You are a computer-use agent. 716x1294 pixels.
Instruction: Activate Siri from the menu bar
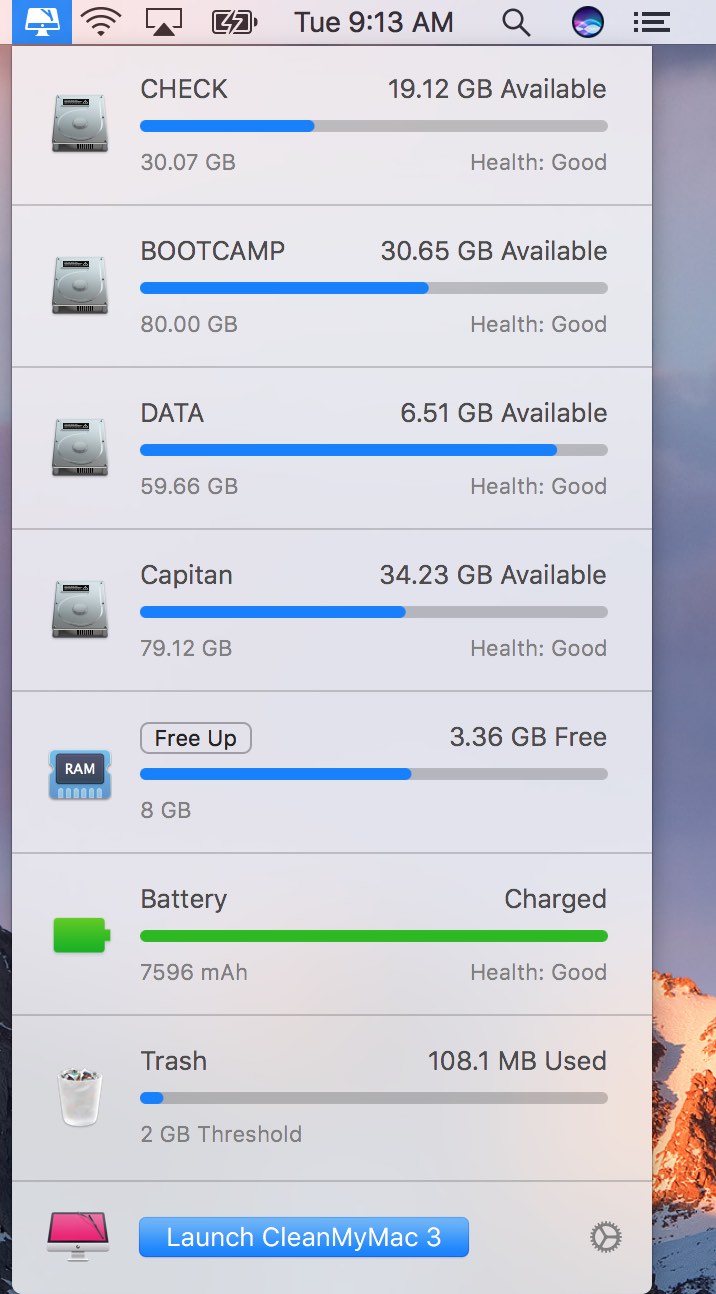pos(587,22)
